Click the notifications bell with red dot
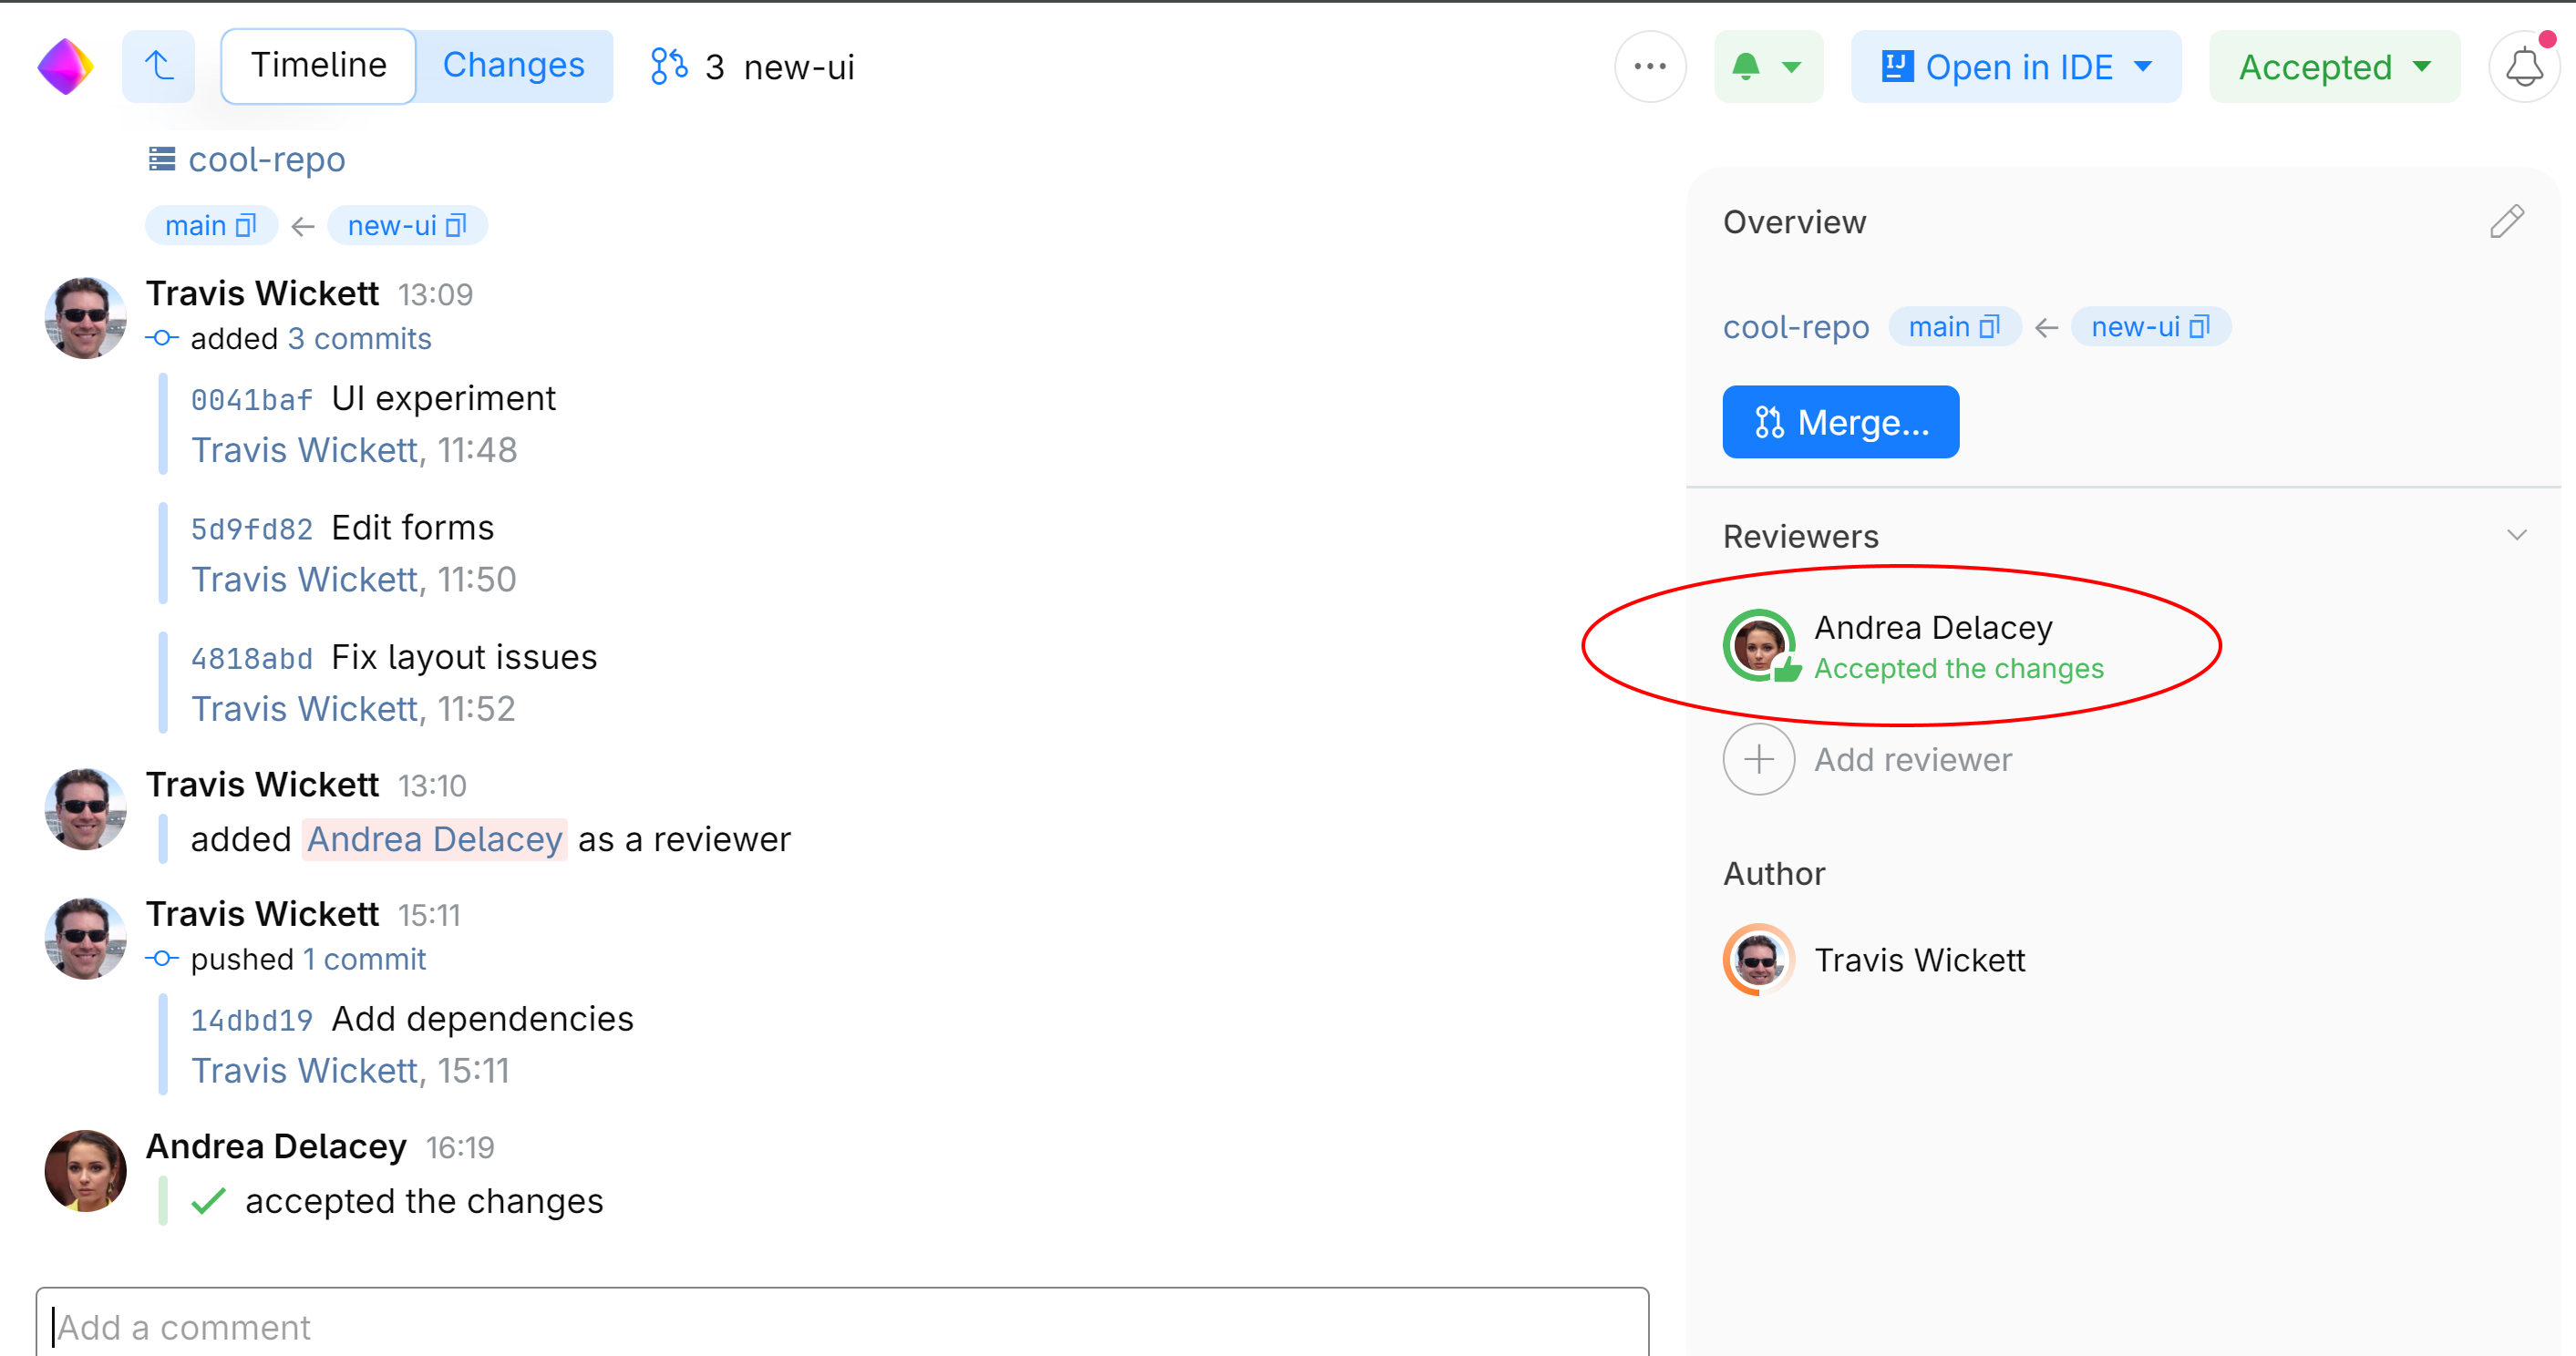The width and height of the screenshot is (2576, 1356). coord(2523,67)
